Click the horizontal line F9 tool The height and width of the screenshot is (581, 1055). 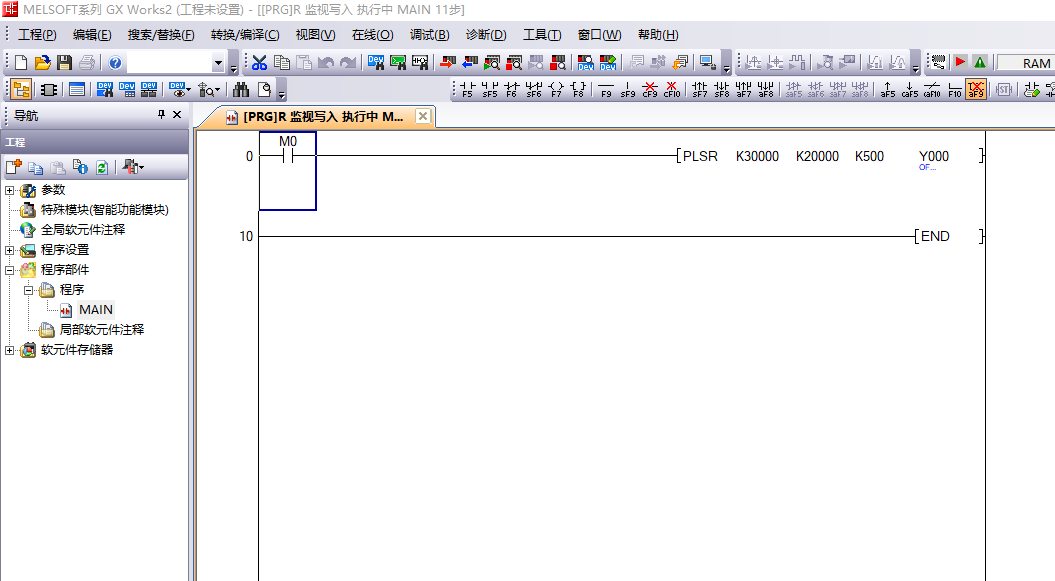click(x=606, y=89)
